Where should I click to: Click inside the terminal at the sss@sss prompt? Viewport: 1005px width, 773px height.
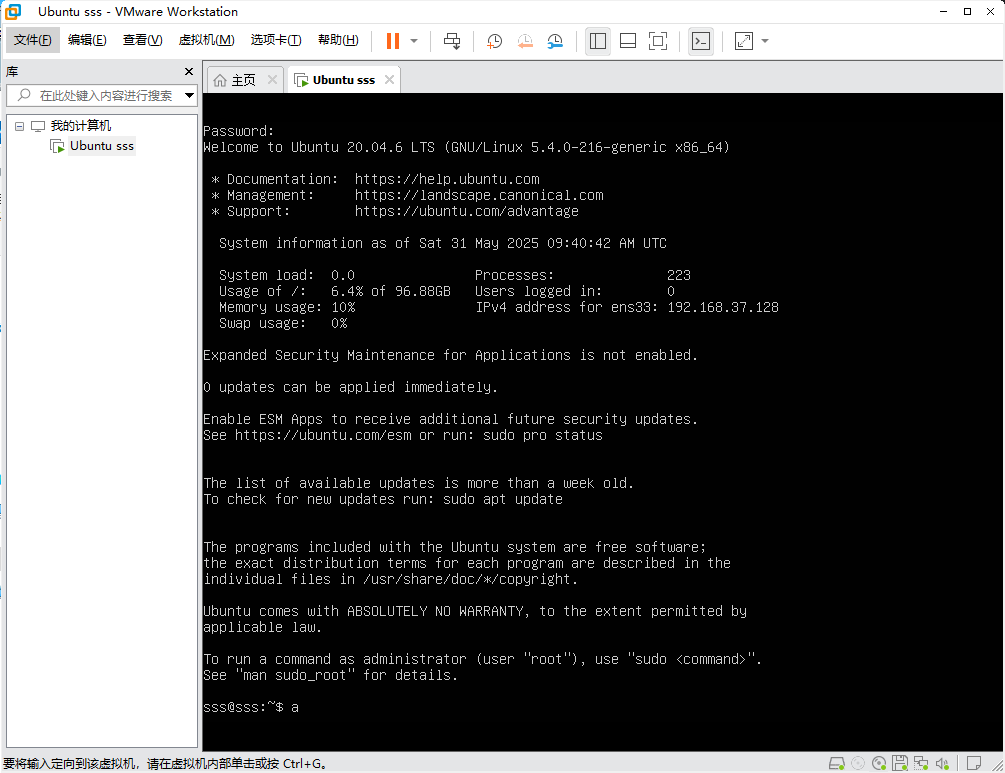(251, 708)
